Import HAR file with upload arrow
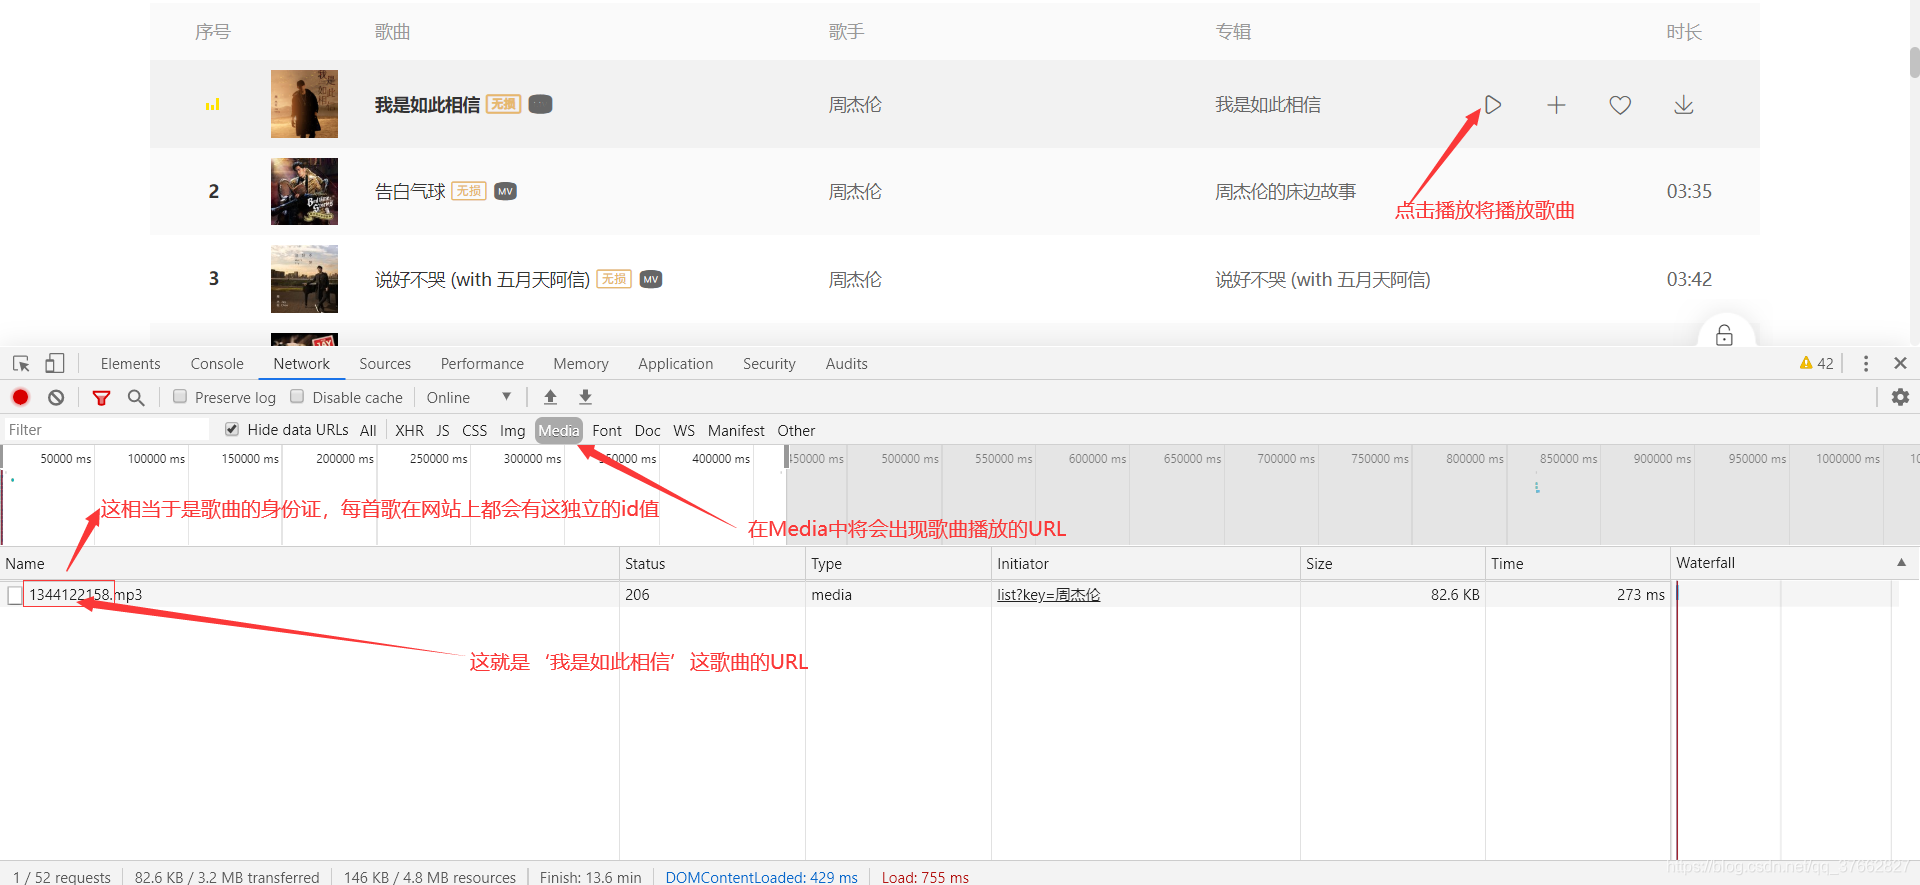Image resolution: width=1920 pixels, height=885 pixels. [x=550, y=397]
